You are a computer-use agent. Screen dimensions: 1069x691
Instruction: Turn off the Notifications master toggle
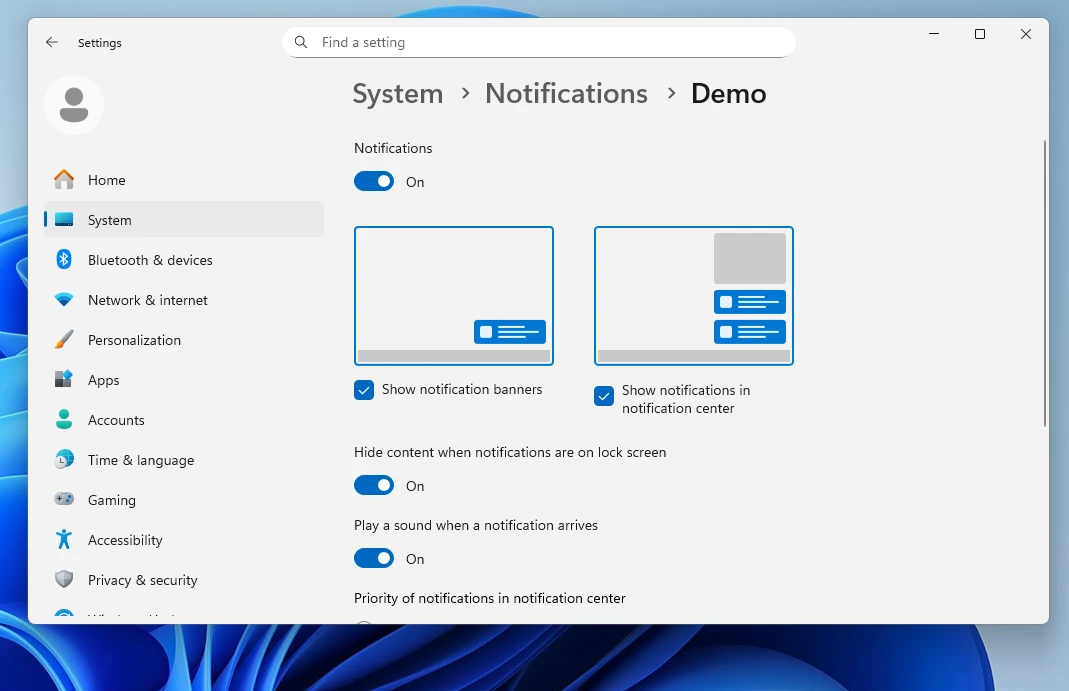pos(374,181)
